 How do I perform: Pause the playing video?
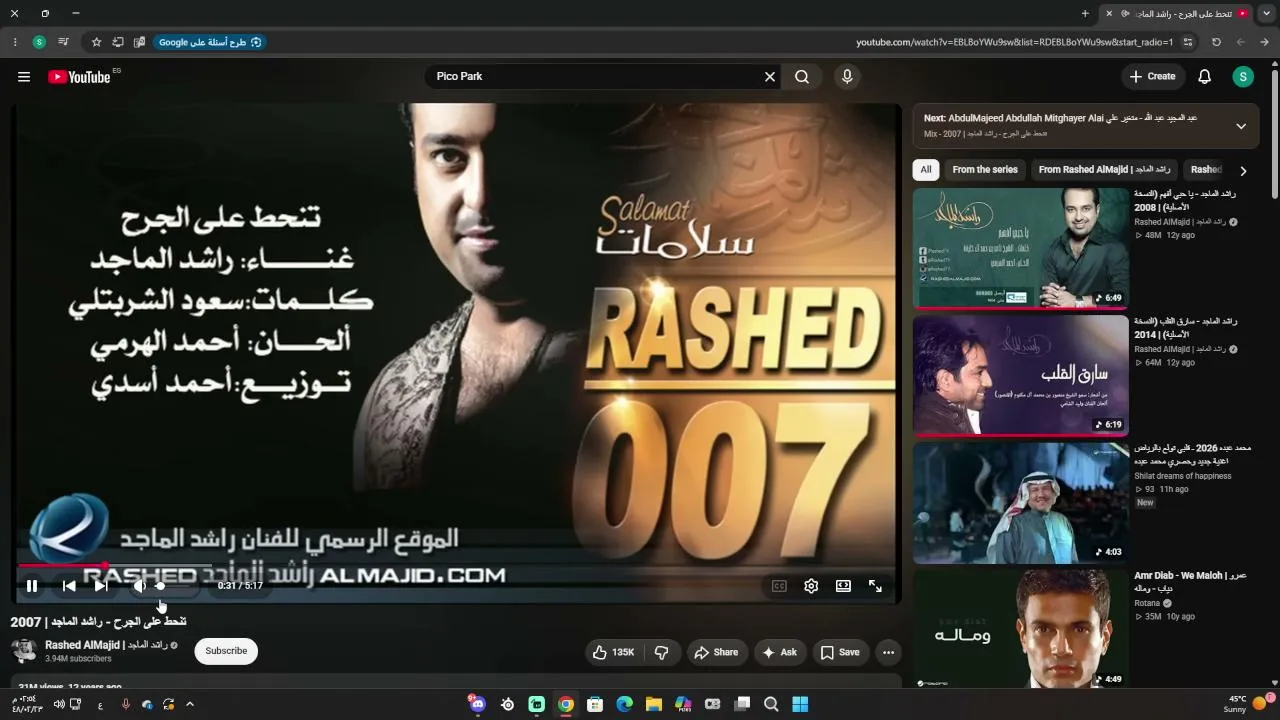32,586
